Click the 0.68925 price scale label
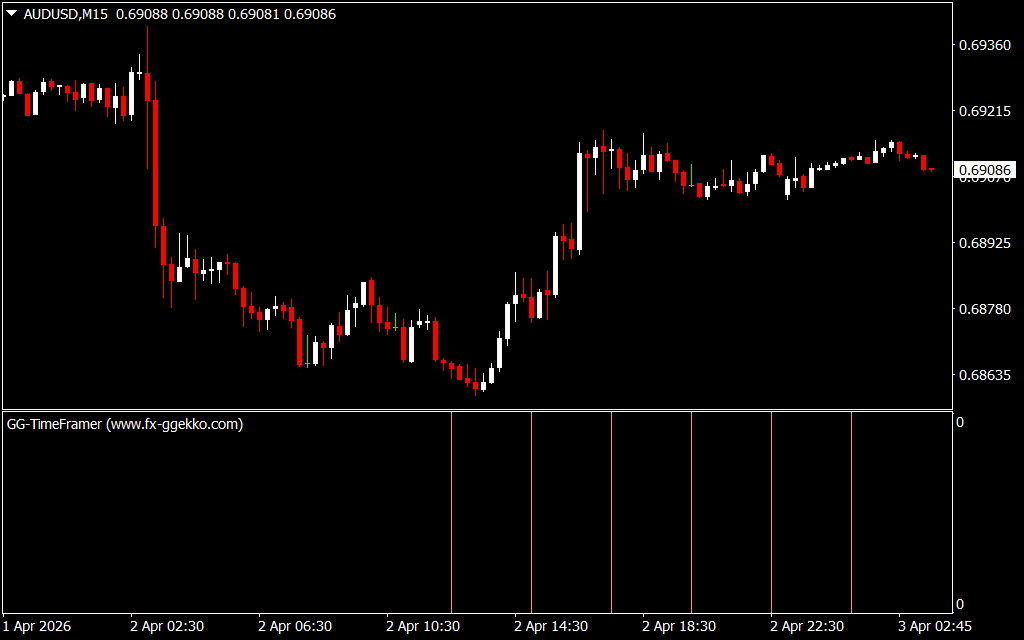Viewport: 1024px width, 640px height. 985,243
